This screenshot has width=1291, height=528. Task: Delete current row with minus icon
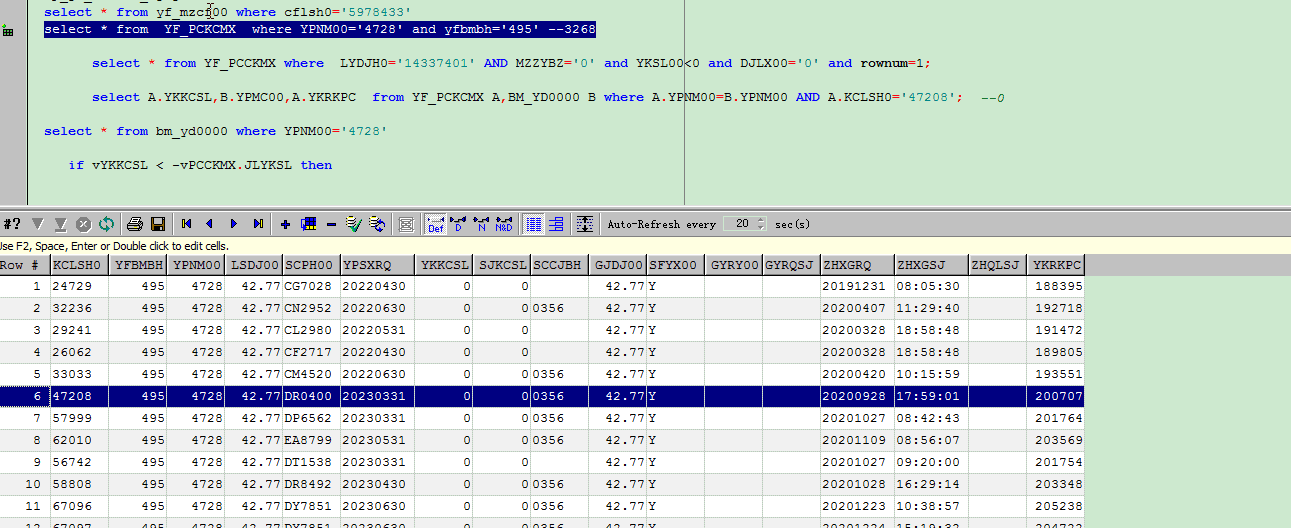click(331, 224)
